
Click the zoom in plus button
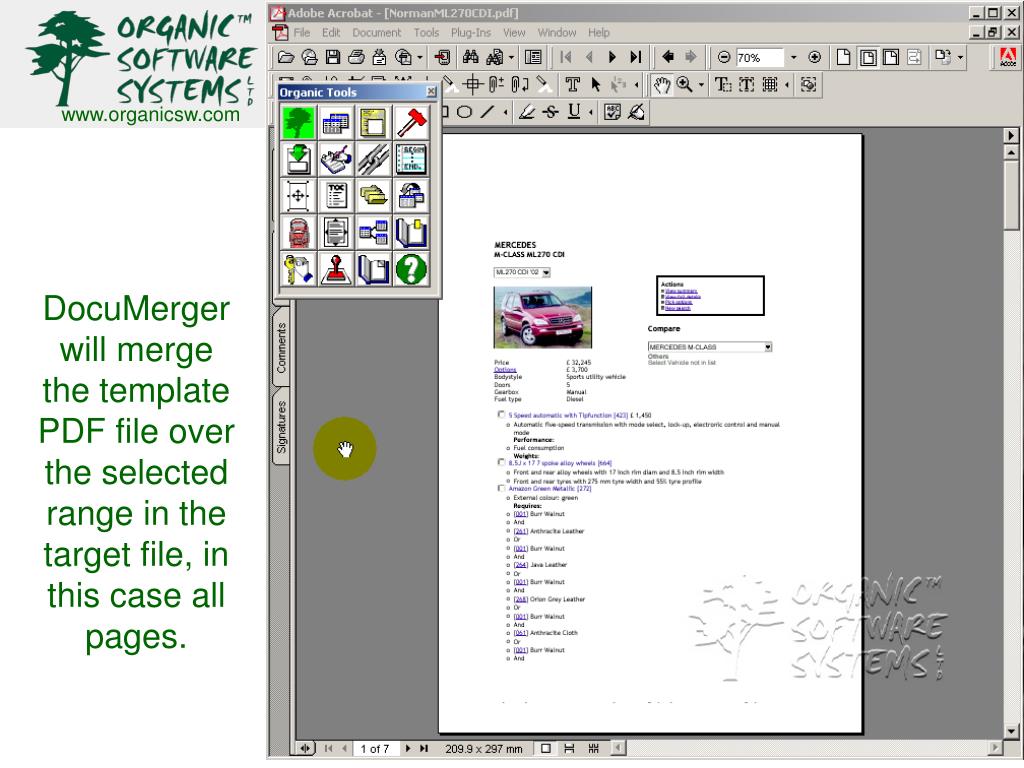814,57
